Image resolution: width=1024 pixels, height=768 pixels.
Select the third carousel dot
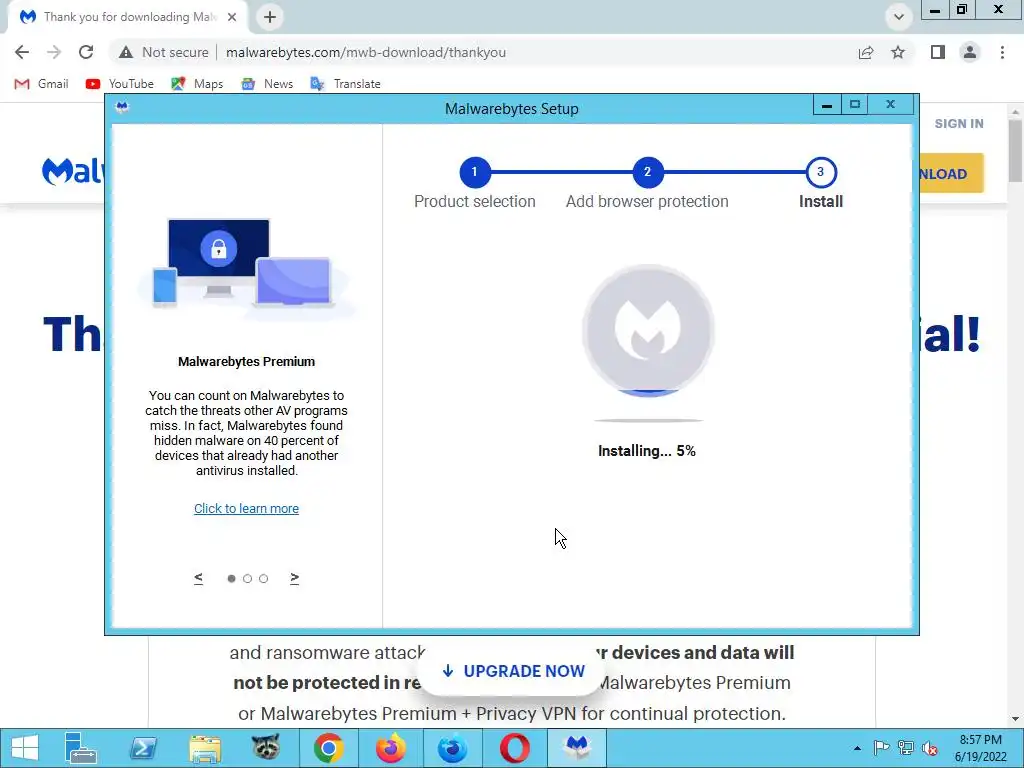click(x=263, y=579)
